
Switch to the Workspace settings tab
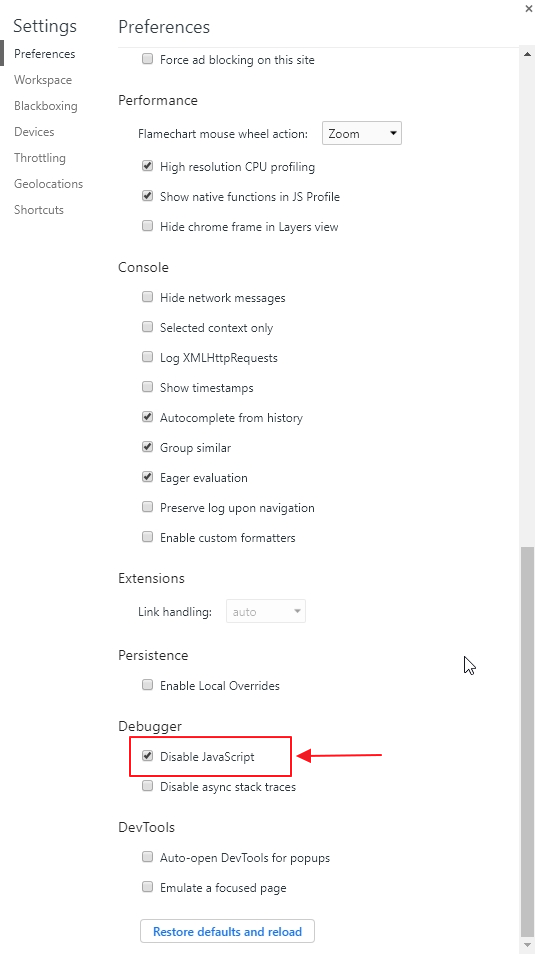pyautogui.click(x=43, y=80)
